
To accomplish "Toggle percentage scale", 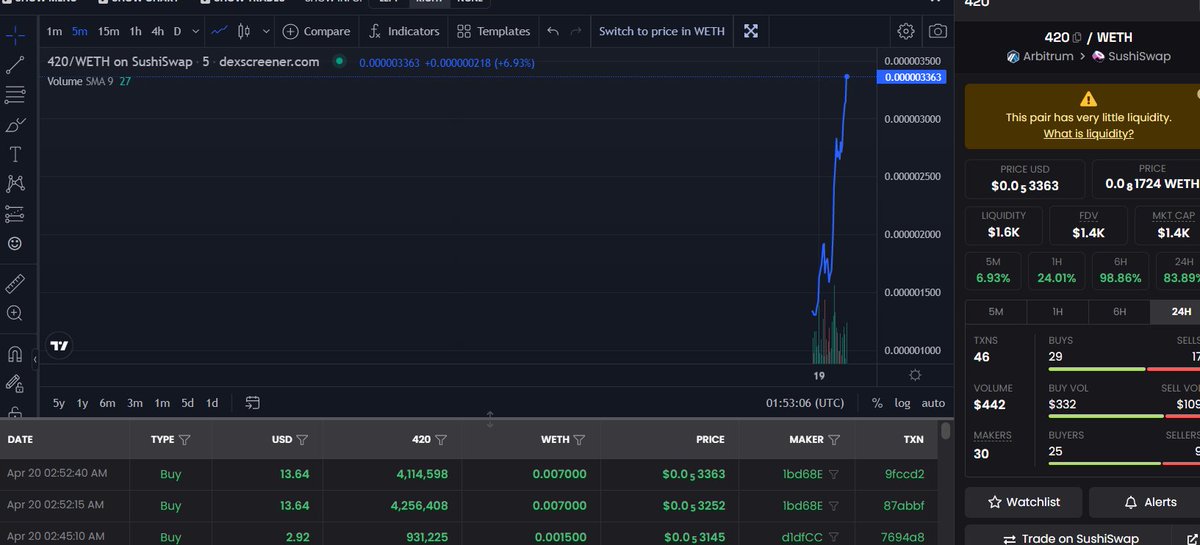I will pos(877,403).
